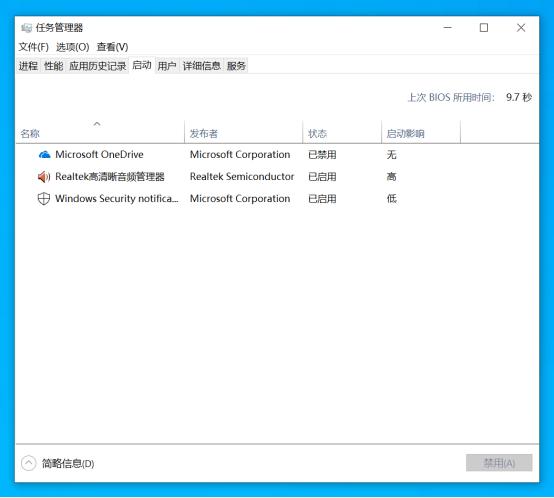Click the 上次 BIOS 所用时间 label
The height and width of the screenshot is (498, 554).
click(452, 97)
